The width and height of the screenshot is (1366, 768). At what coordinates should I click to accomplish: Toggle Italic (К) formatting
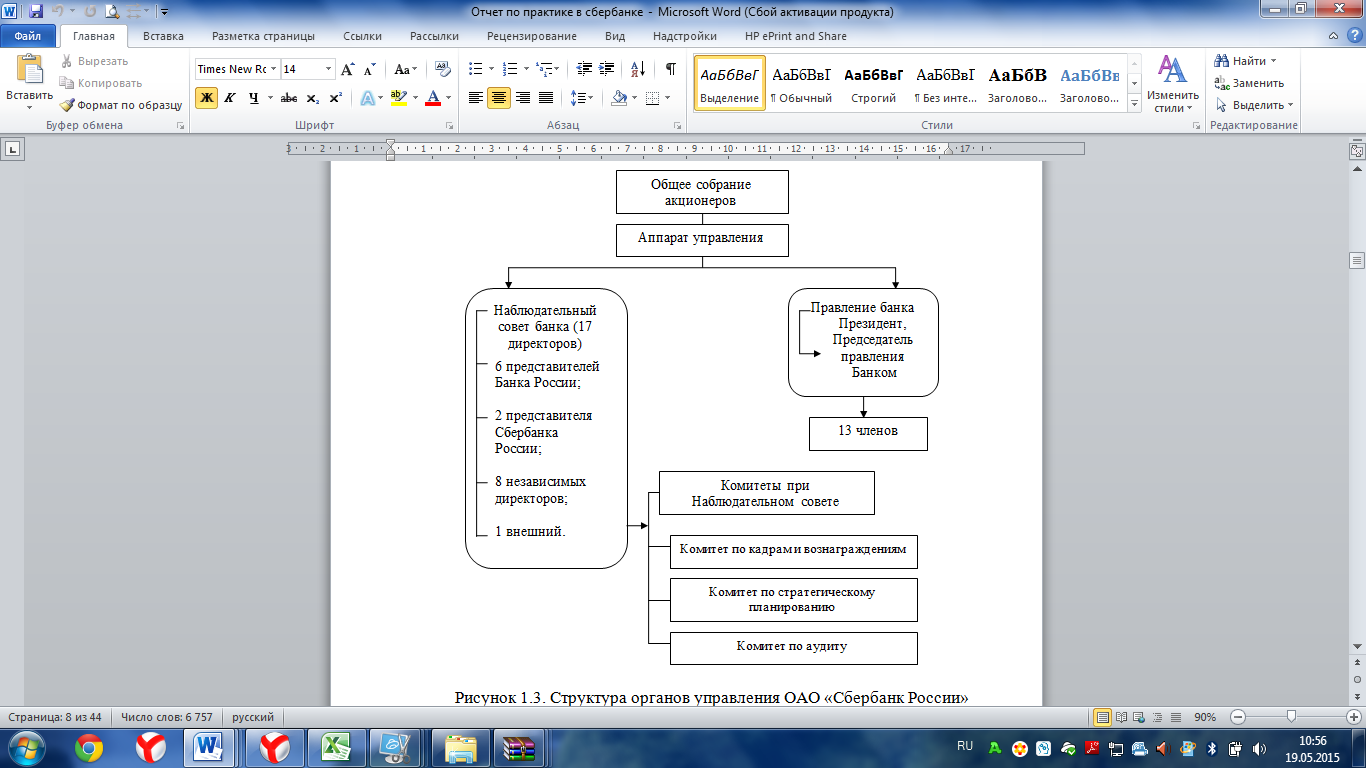(230, 98)
